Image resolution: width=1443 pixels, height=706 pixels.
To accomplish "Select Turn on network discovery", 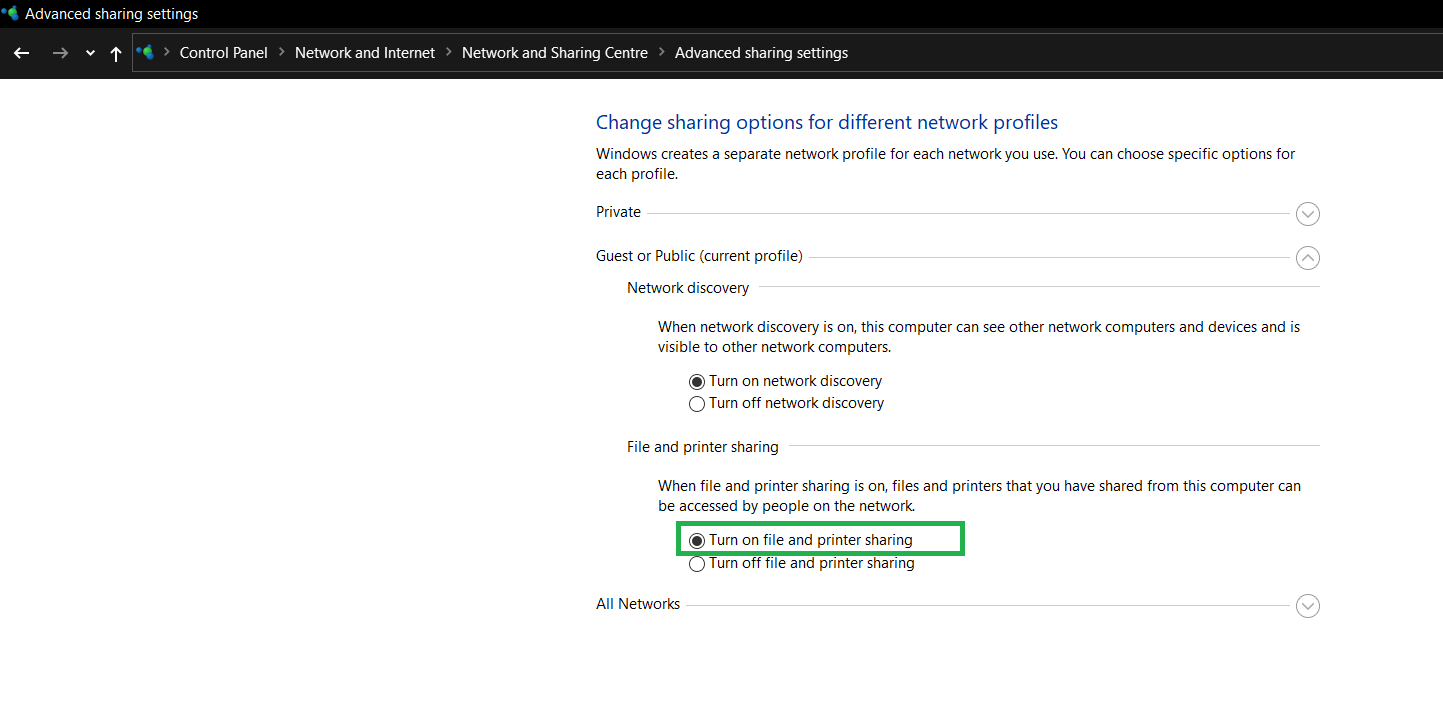I will [x=697, y=381].
